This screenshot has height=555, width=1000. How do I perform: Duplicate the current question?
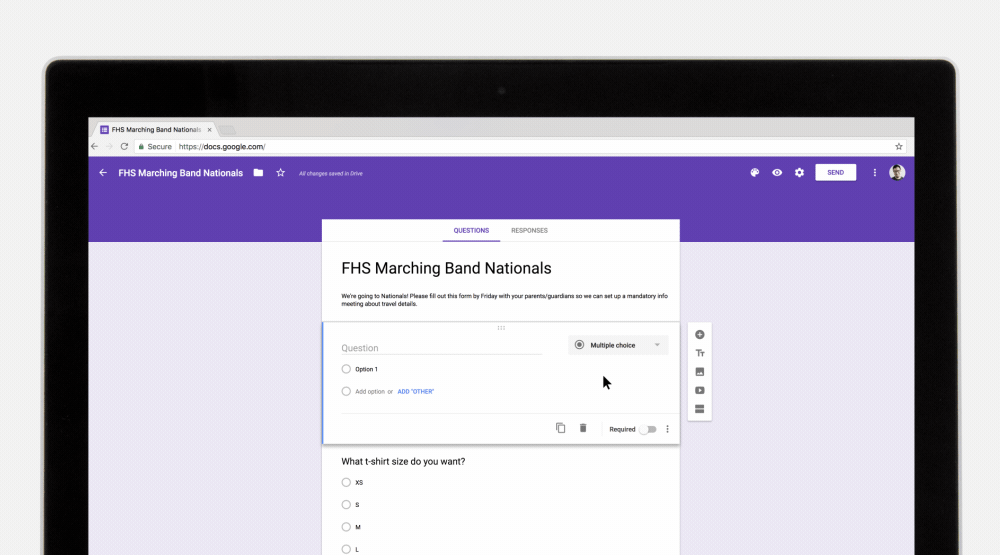tap(561, 428)
